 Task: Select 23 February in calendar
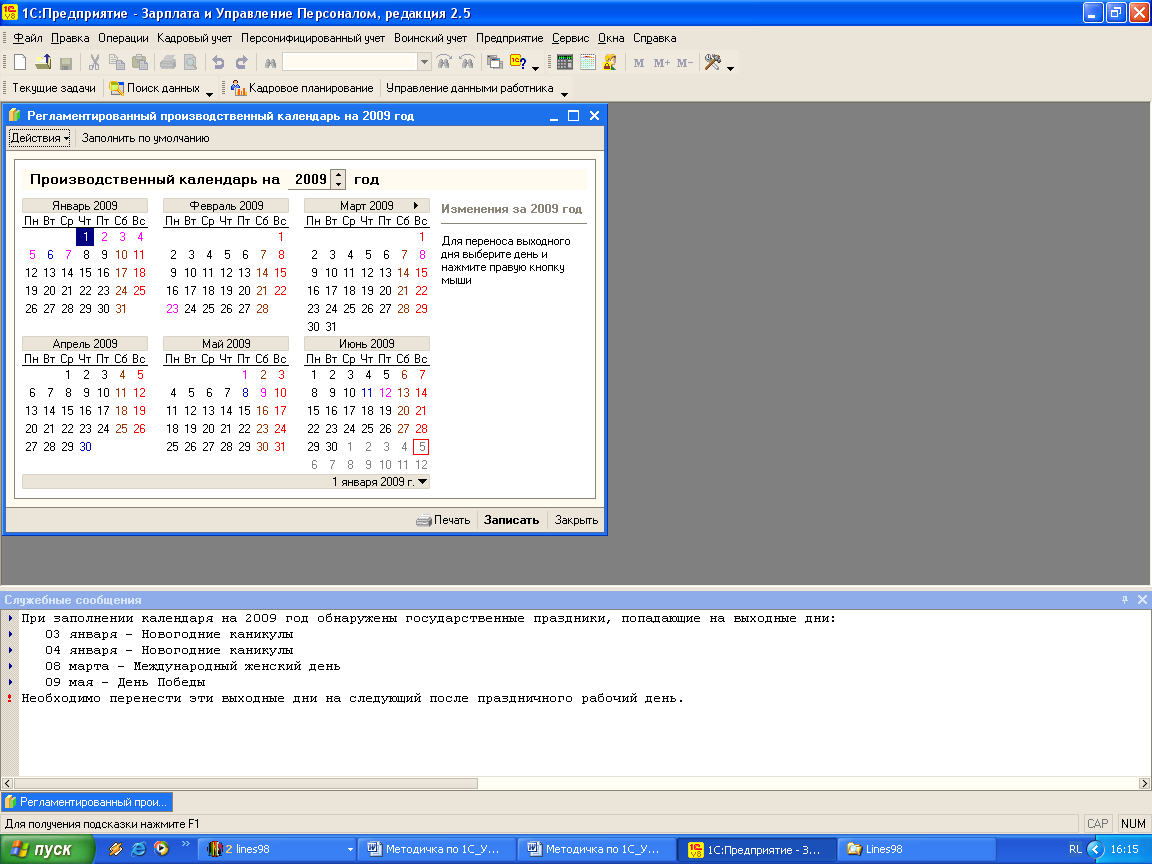[173, 309]
